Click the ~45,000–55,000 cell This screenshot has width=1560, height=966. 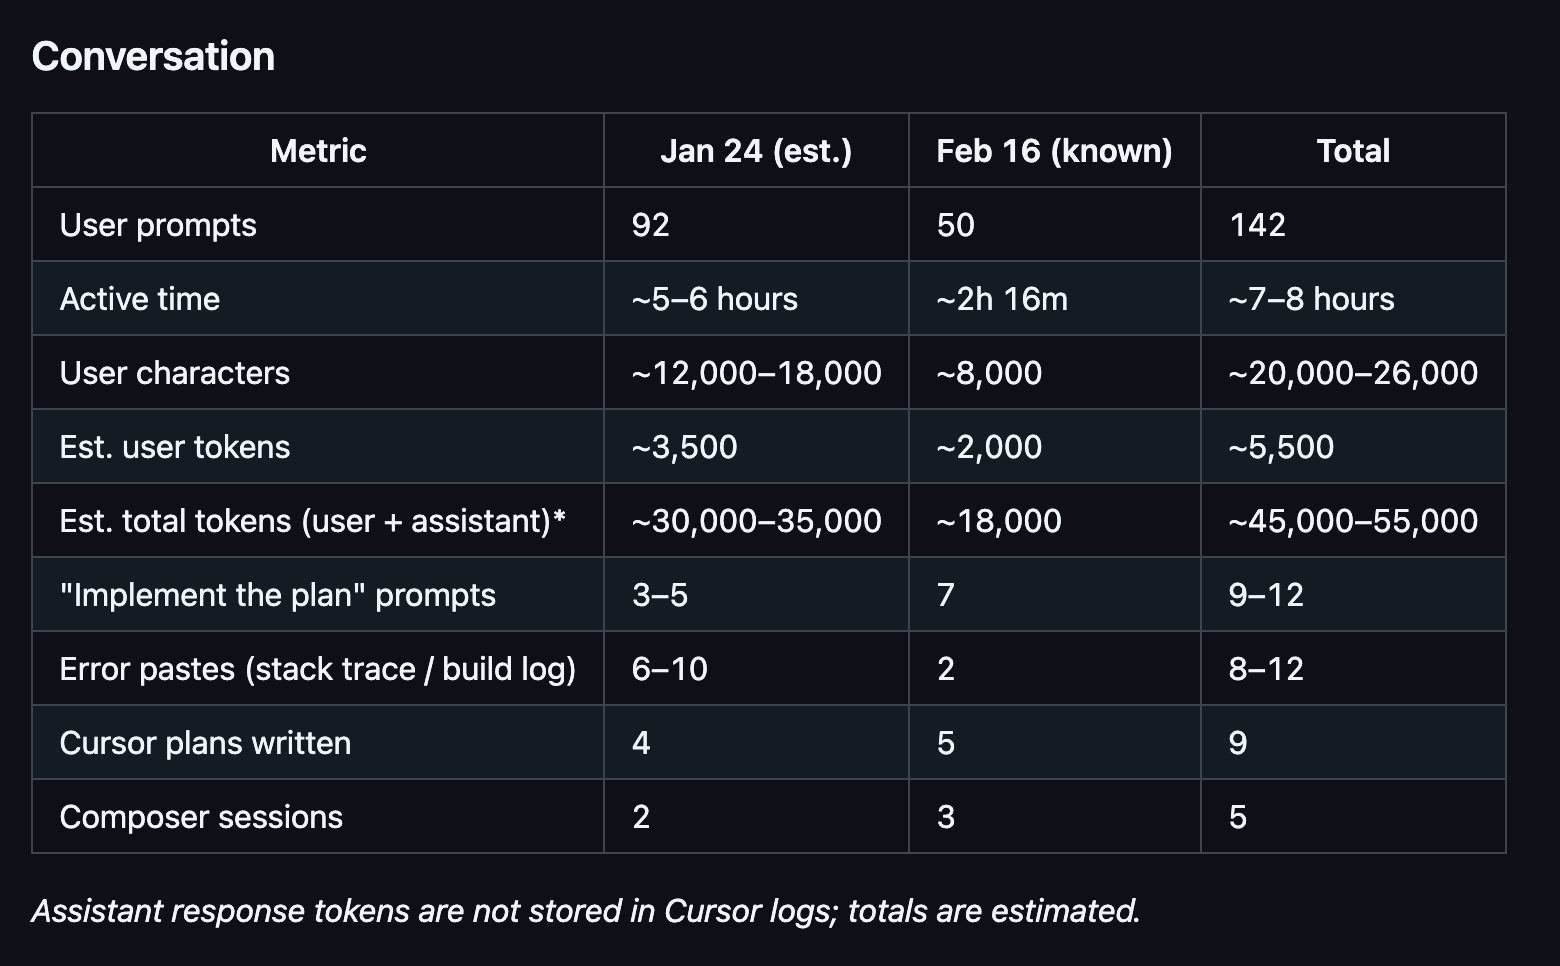1353,521
